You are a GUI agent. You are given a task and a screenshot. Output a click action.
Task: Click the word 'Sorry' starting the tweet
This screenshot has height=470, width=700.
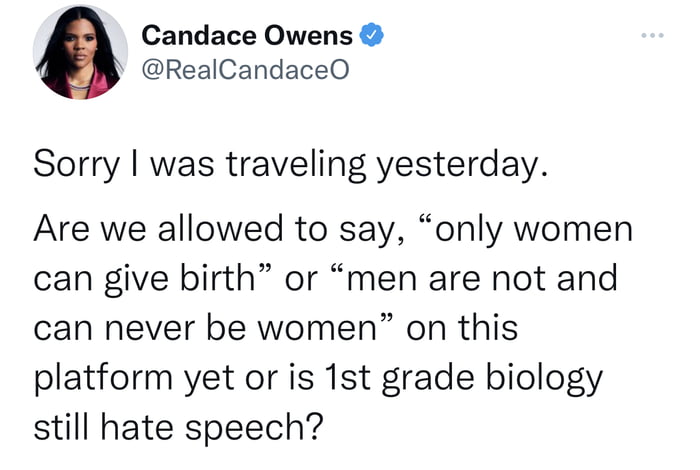point(76,164)
